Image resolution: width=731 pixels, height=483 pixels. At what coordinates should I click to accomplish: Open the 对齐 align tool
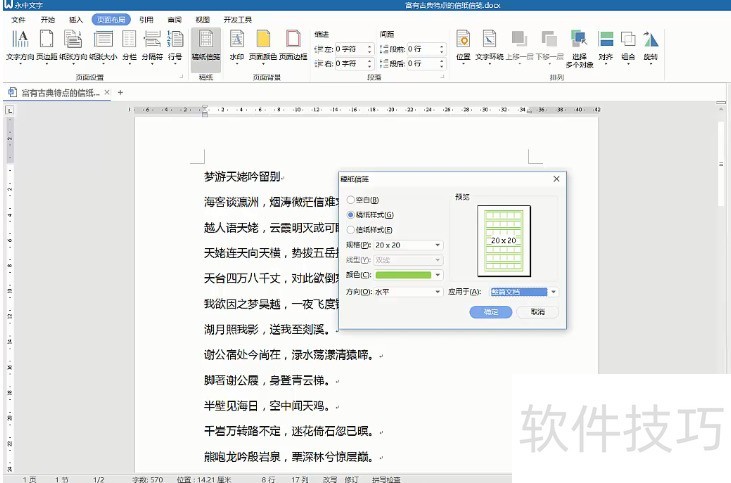606,46
